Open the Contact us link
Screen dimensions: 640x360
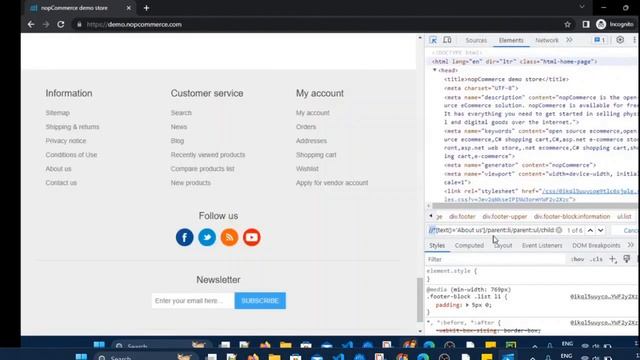[61, 183]
